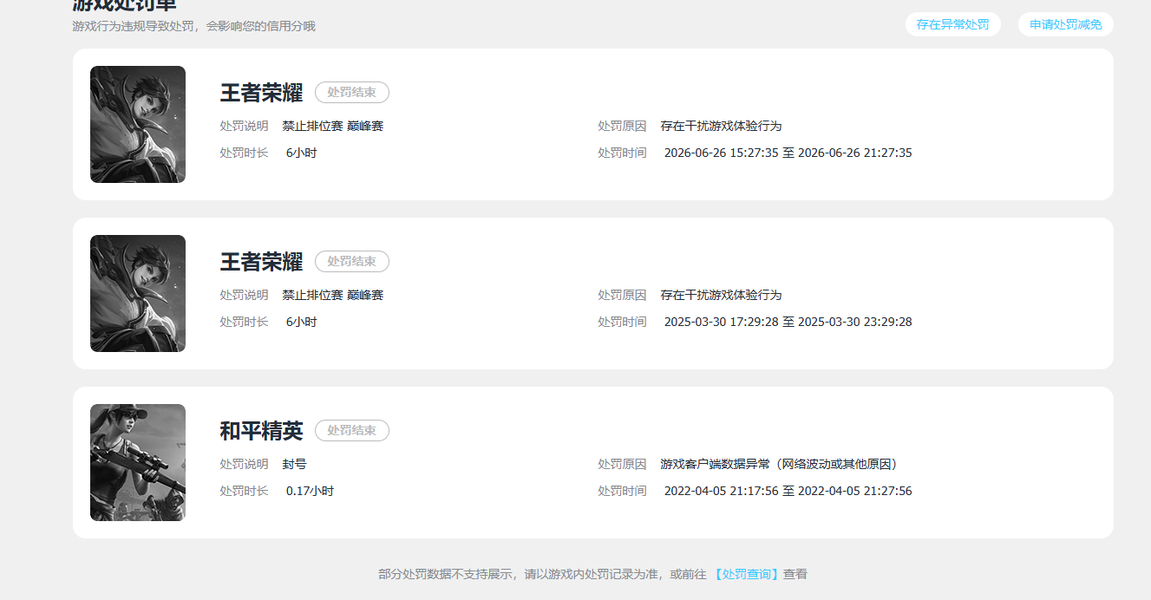The image size is (1151, 600).
Task: Click the 0.17小时 penalty duration value
Action: tap(310, 491)
